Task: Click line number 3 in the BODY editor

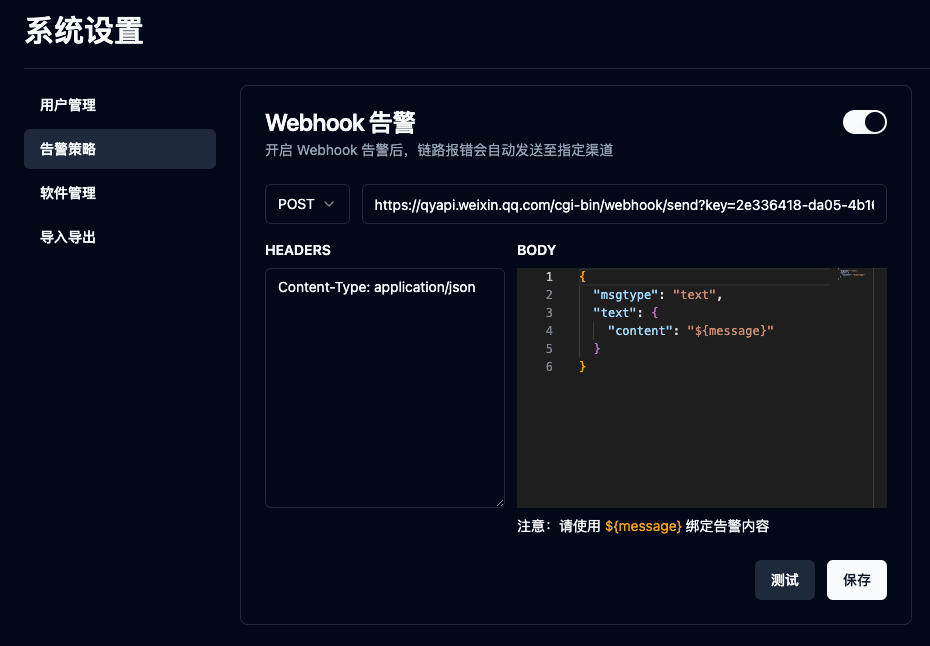Action: click(x=549, y=312)
